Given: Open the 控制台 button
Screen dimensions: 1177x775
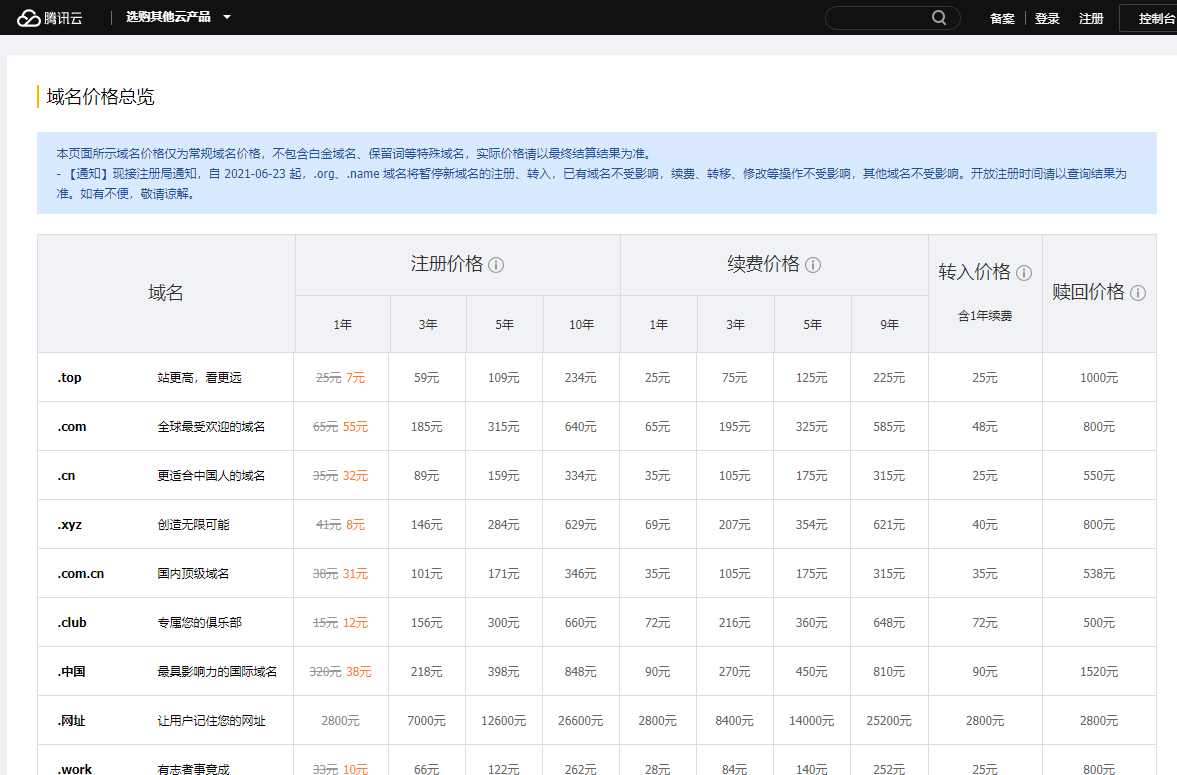Looking at the screenshot, I should 1155,18.
